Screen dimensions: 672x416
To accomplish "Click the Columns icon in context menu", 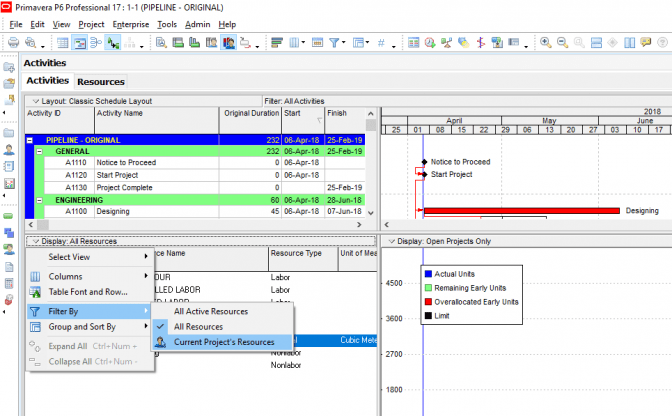I will click(37, 276).
